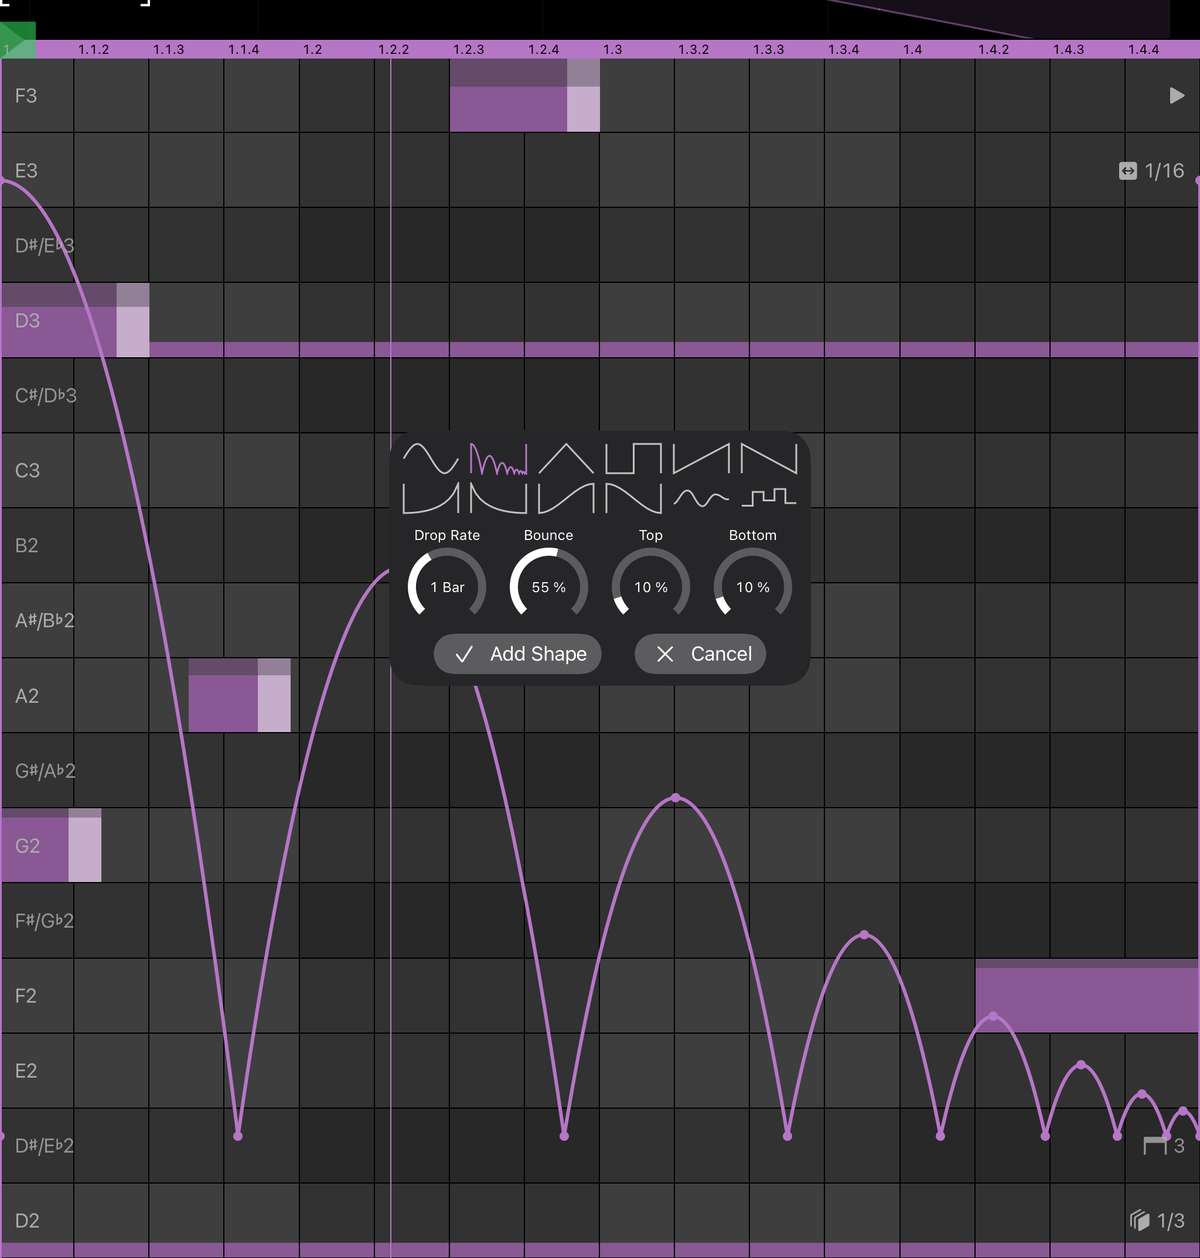Open the 1/16 grid snap setting
The width and height of the screenshot is (1200, 1258).
(x=1151, y=171)
